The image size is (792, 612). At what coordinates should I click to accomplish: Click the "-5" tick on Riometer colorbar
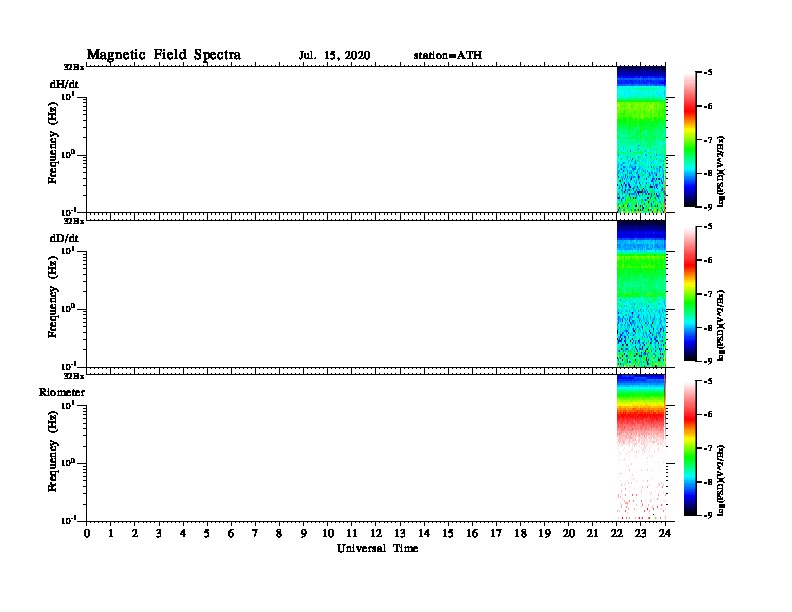(708, 381)
